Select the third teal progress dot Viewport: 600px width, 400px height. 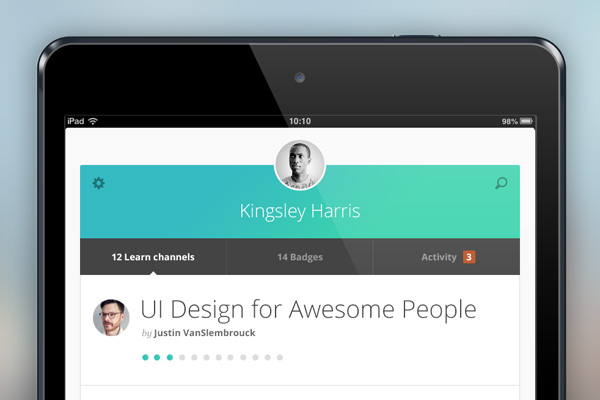(x=170, y=357)
